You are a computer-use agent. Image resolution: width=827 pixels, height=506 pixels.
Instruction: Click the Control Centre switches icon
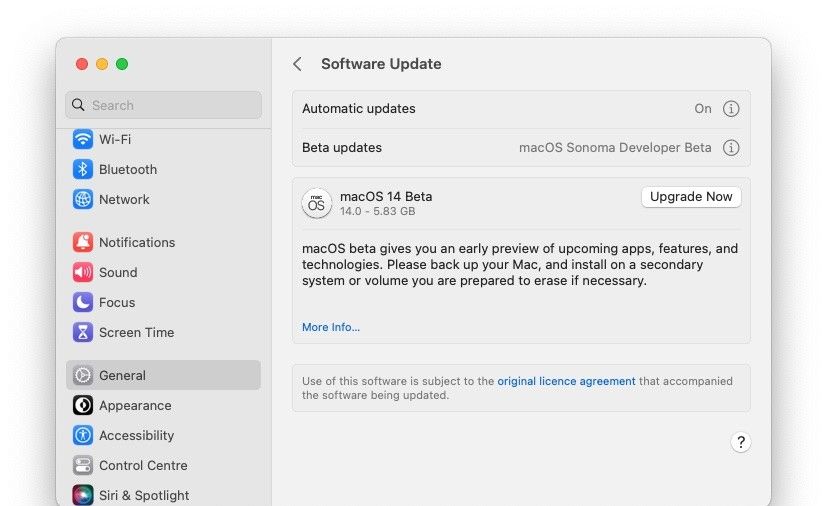(x=83, y=465)
